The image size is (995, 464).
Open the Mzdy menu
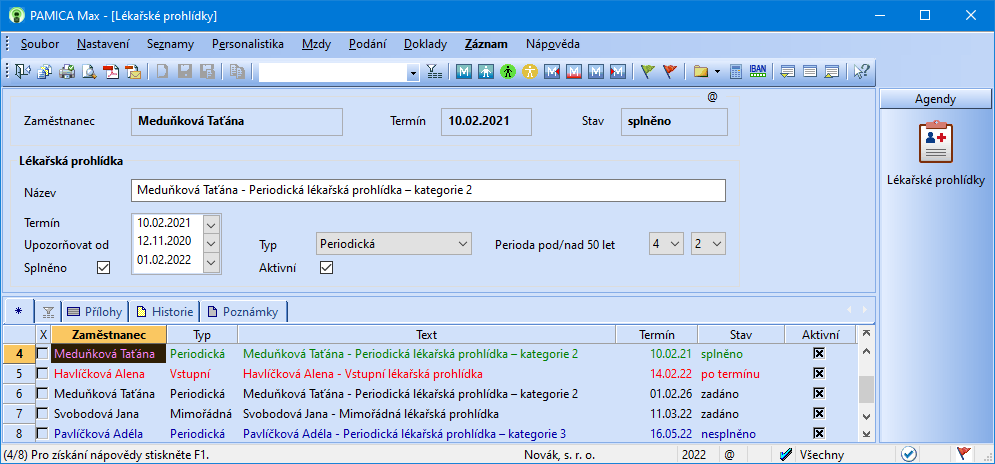[316, 44]
